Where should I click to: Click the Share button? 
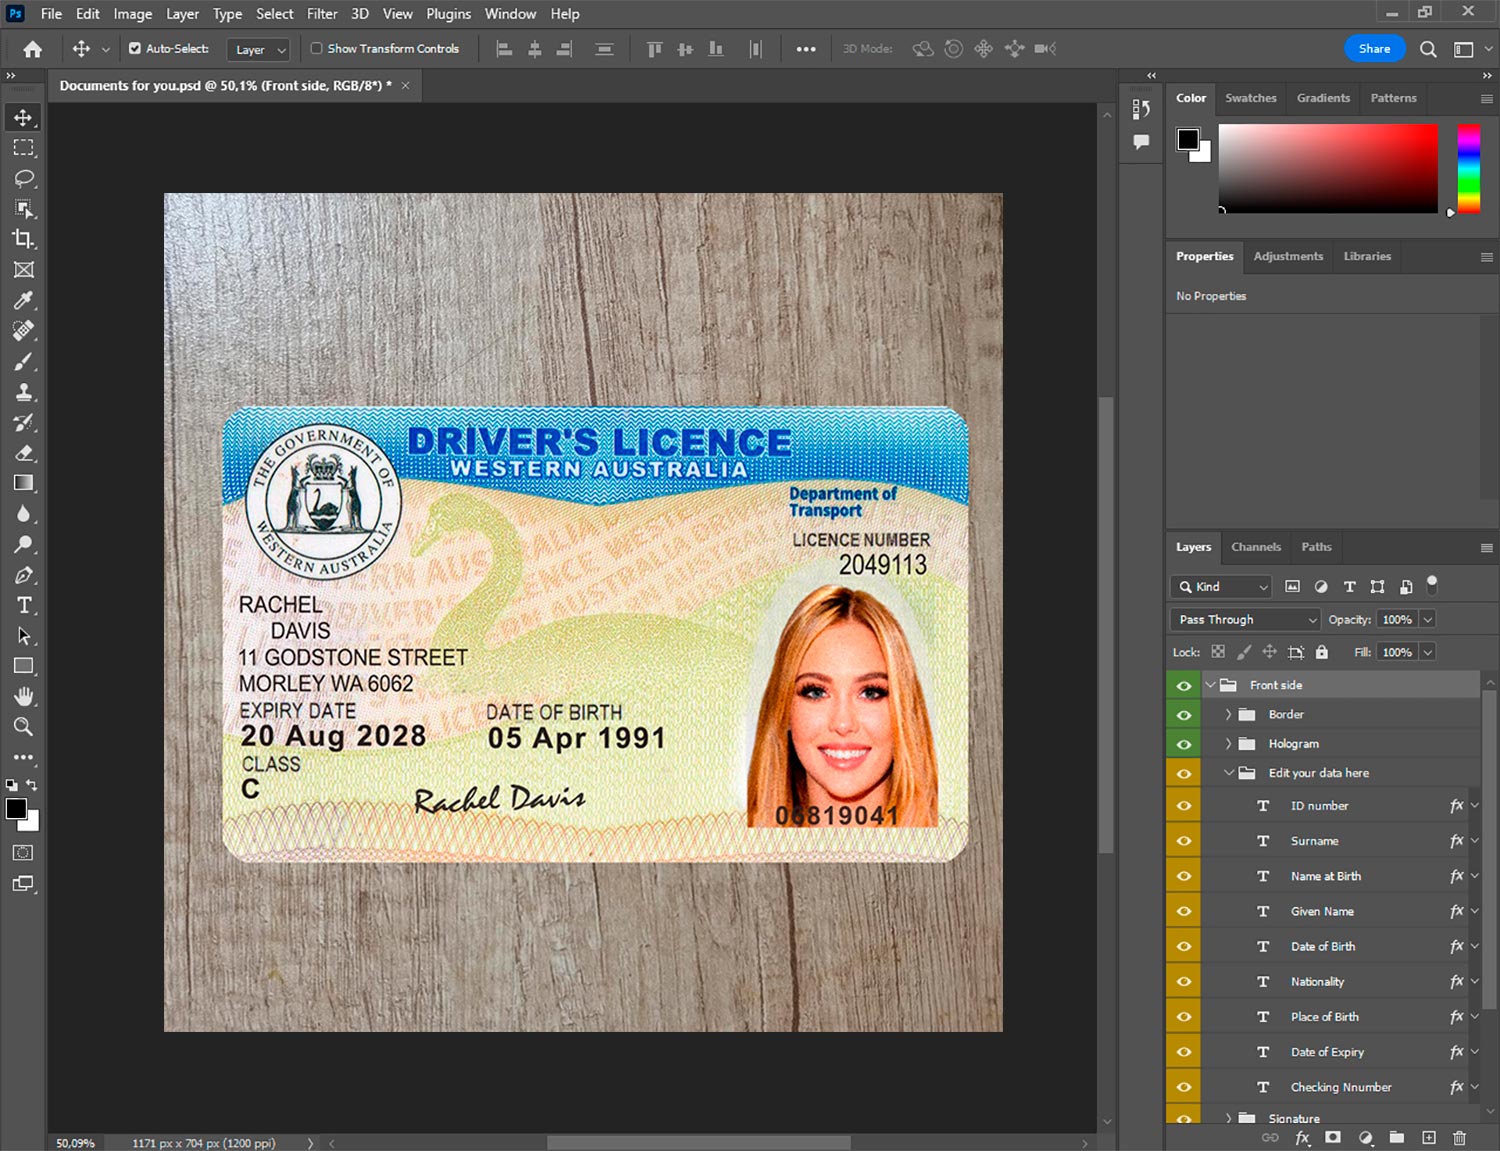coord(1374,48)
